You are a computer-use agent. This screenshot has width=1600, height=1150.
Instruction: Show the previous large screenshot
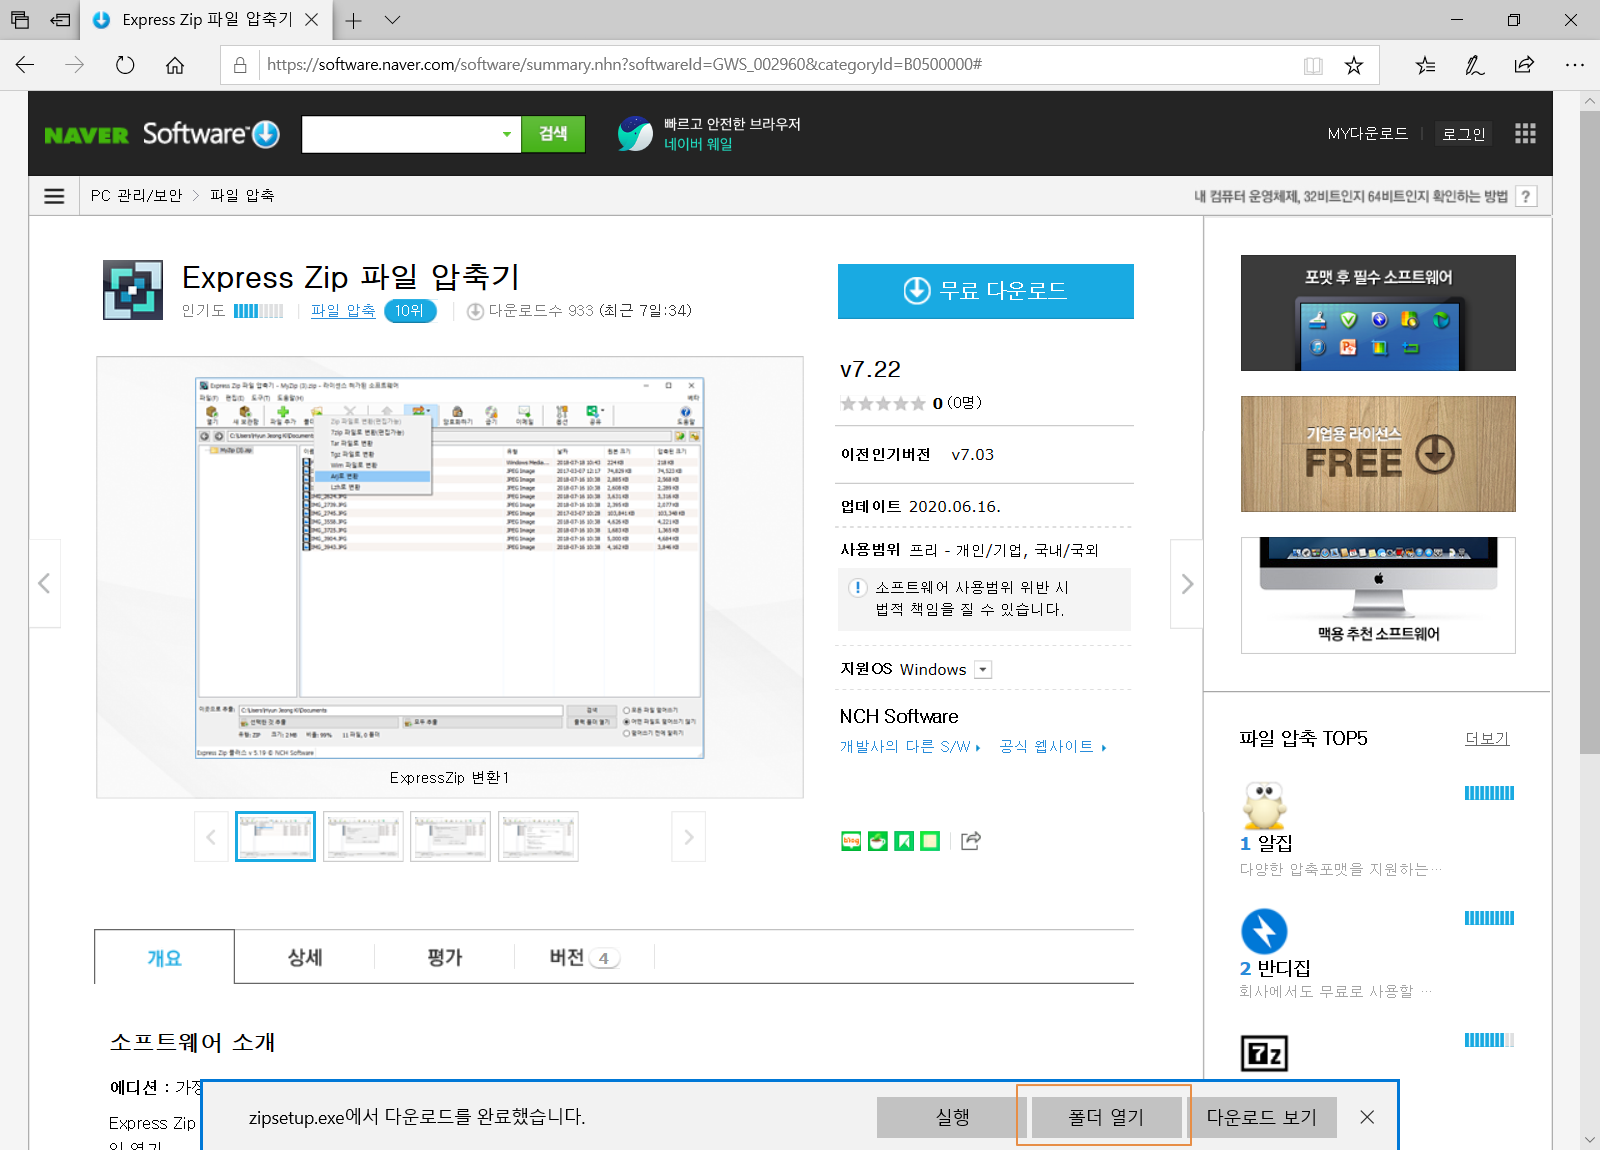coord(44,583)
